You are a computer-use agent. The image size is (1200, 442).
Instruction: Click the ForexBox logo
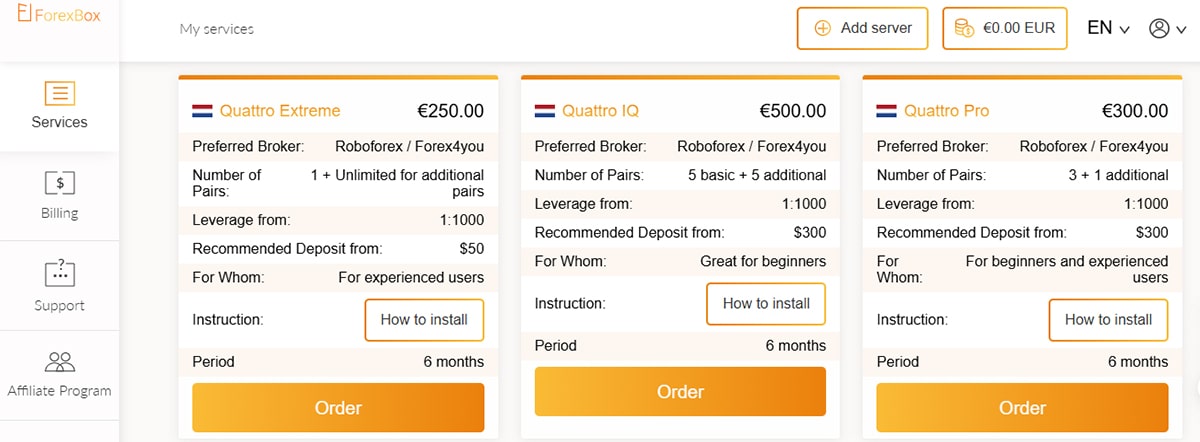pos(59,13)
